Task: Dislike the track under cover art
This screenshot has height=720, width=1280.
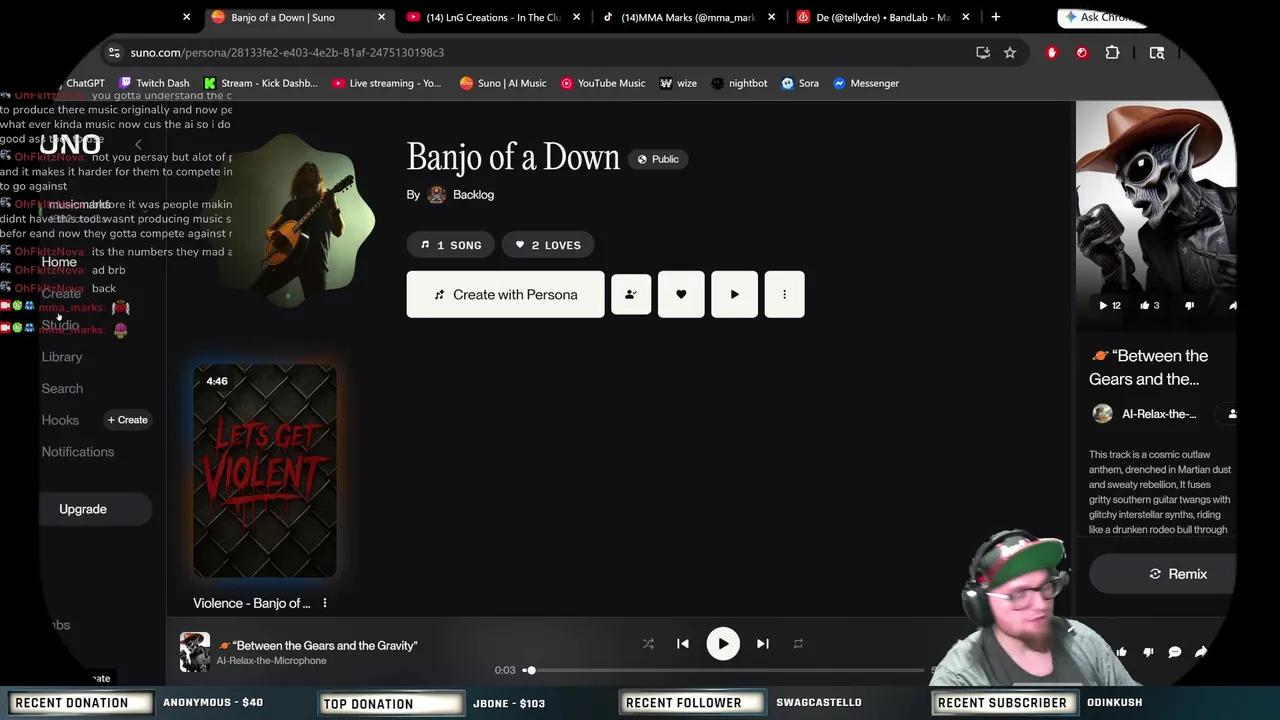Action: pyautogui.click(x=1189, y=306)
